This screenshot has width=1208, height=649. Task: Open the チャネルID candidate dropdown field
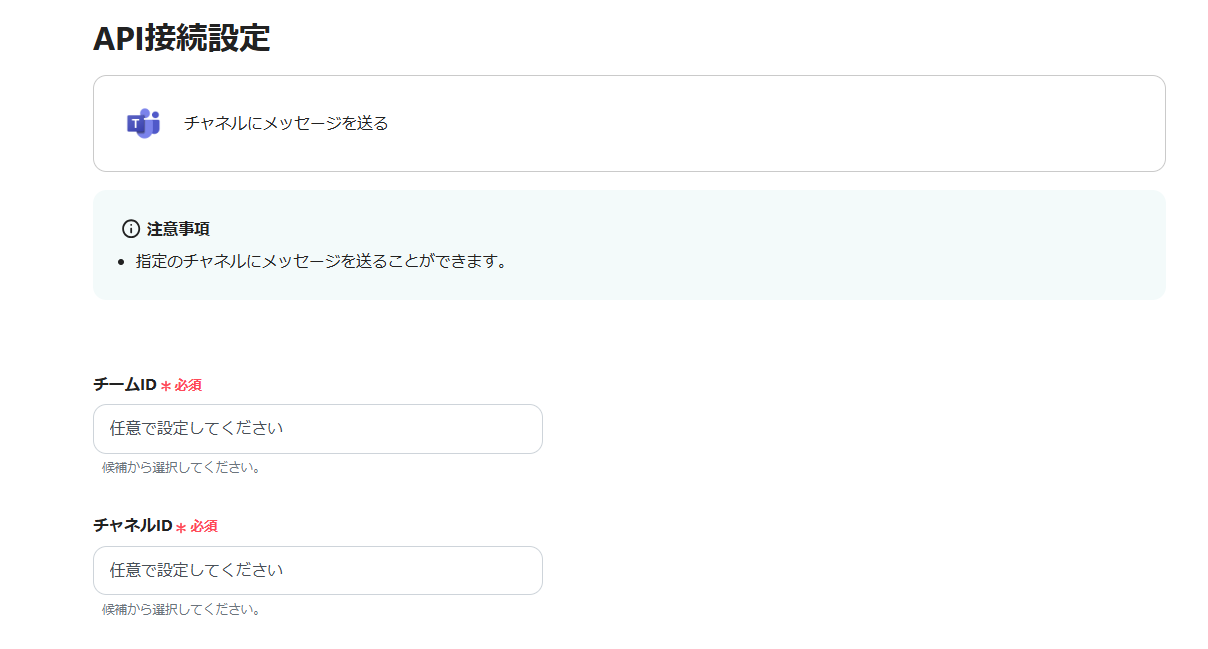317,570
